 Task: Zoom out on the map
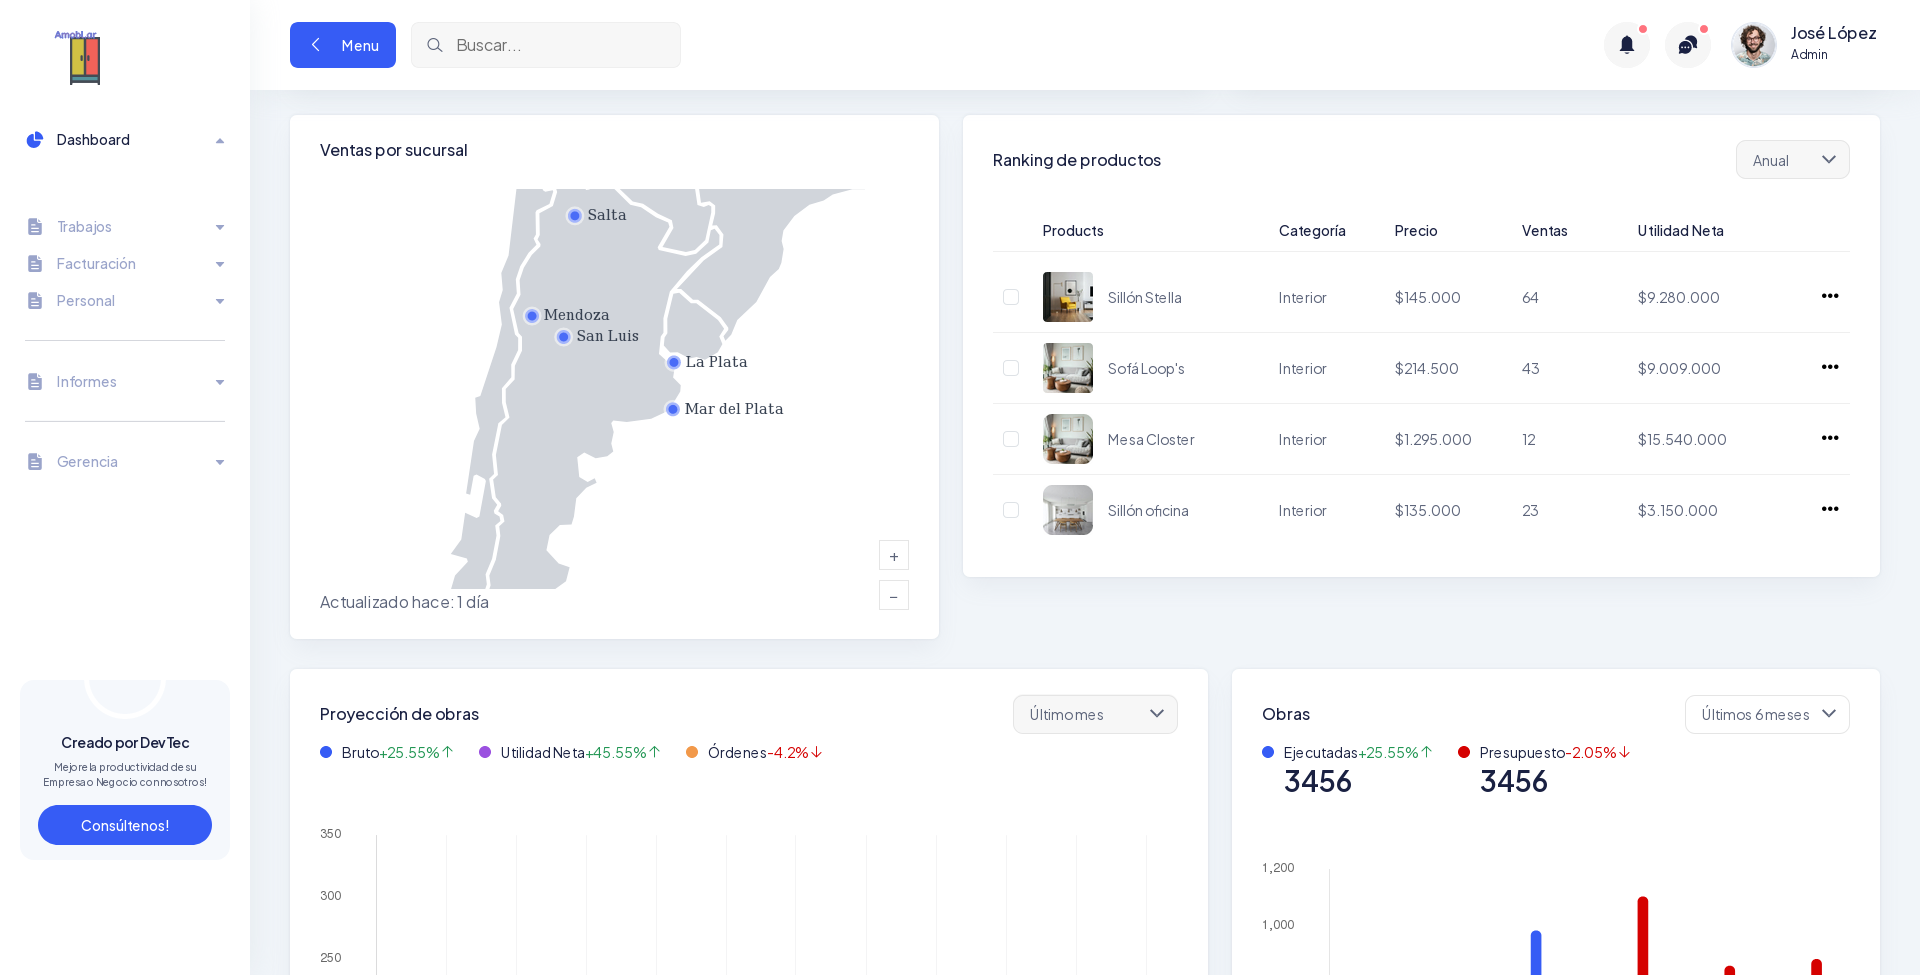(893, 596)
